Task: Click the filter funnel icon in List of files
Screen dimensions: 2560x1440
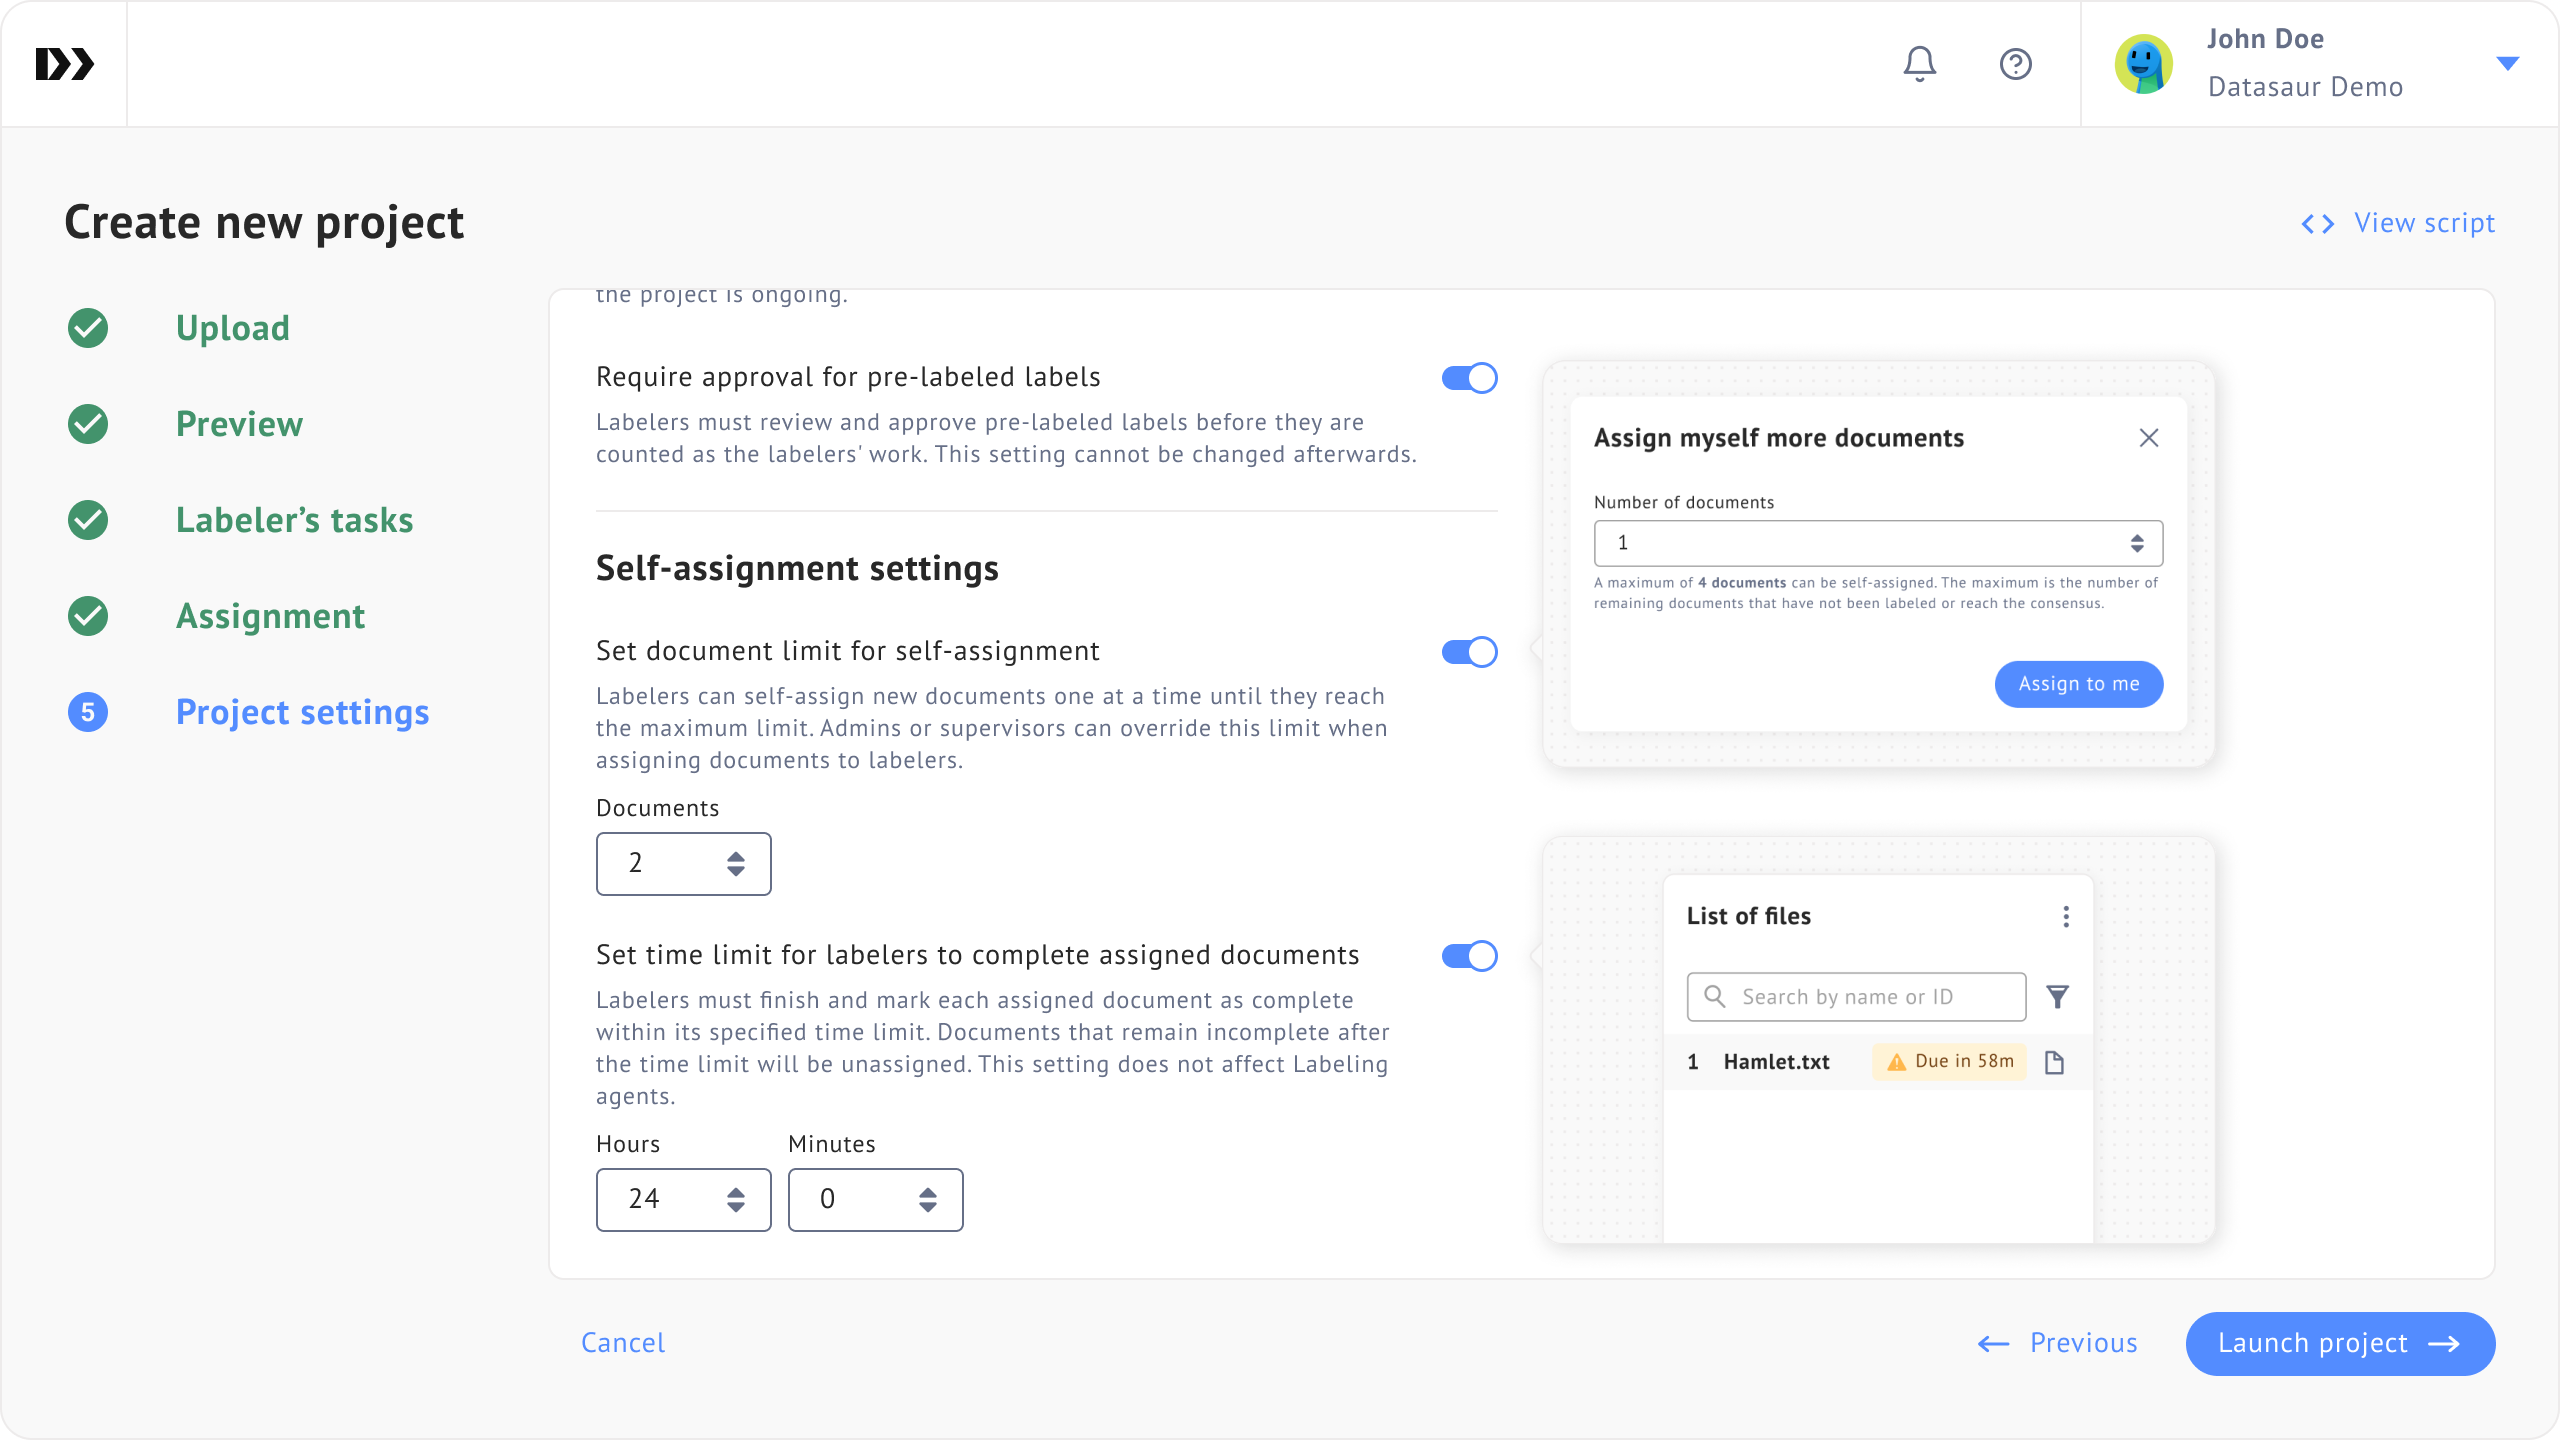Action: (2057, 997)
